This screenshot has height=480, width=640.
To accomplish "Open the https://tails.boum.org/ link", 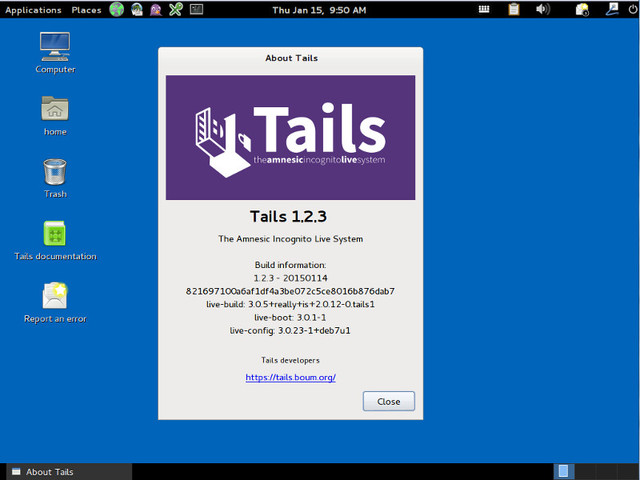I will tap(291, 377).
